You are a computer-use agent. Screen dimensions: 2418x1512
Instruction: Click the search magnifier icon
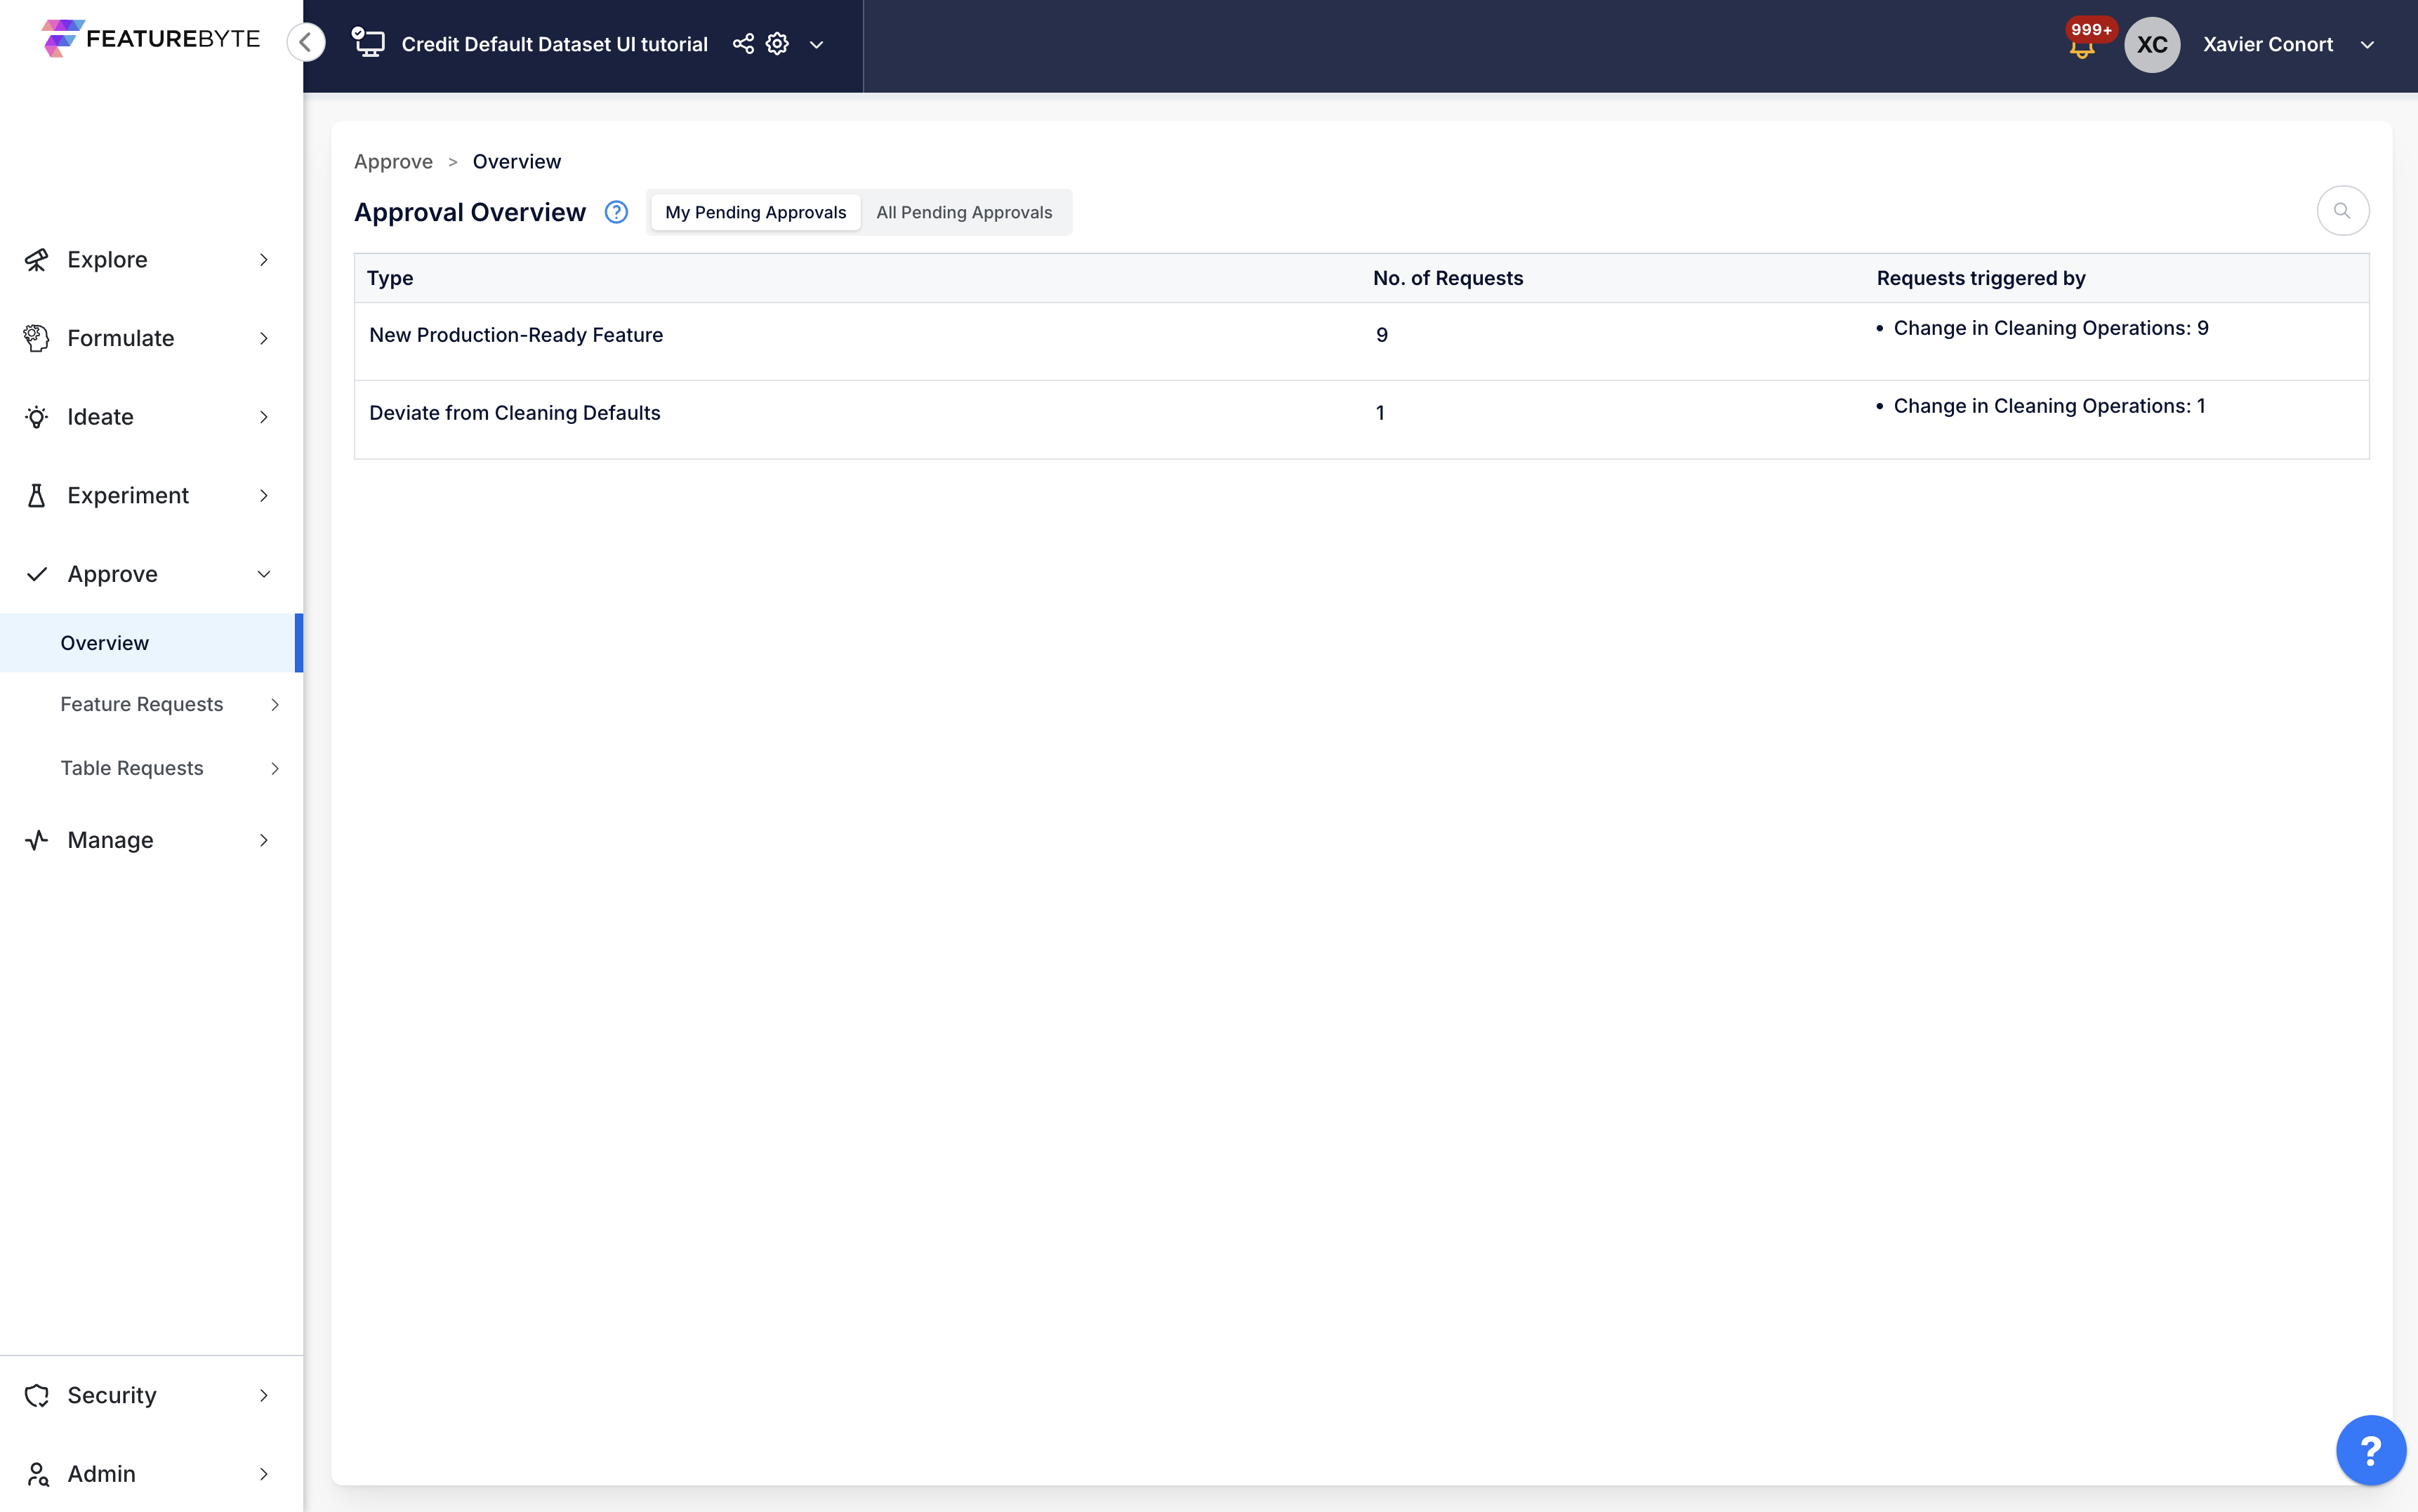tap(2342, 211)
